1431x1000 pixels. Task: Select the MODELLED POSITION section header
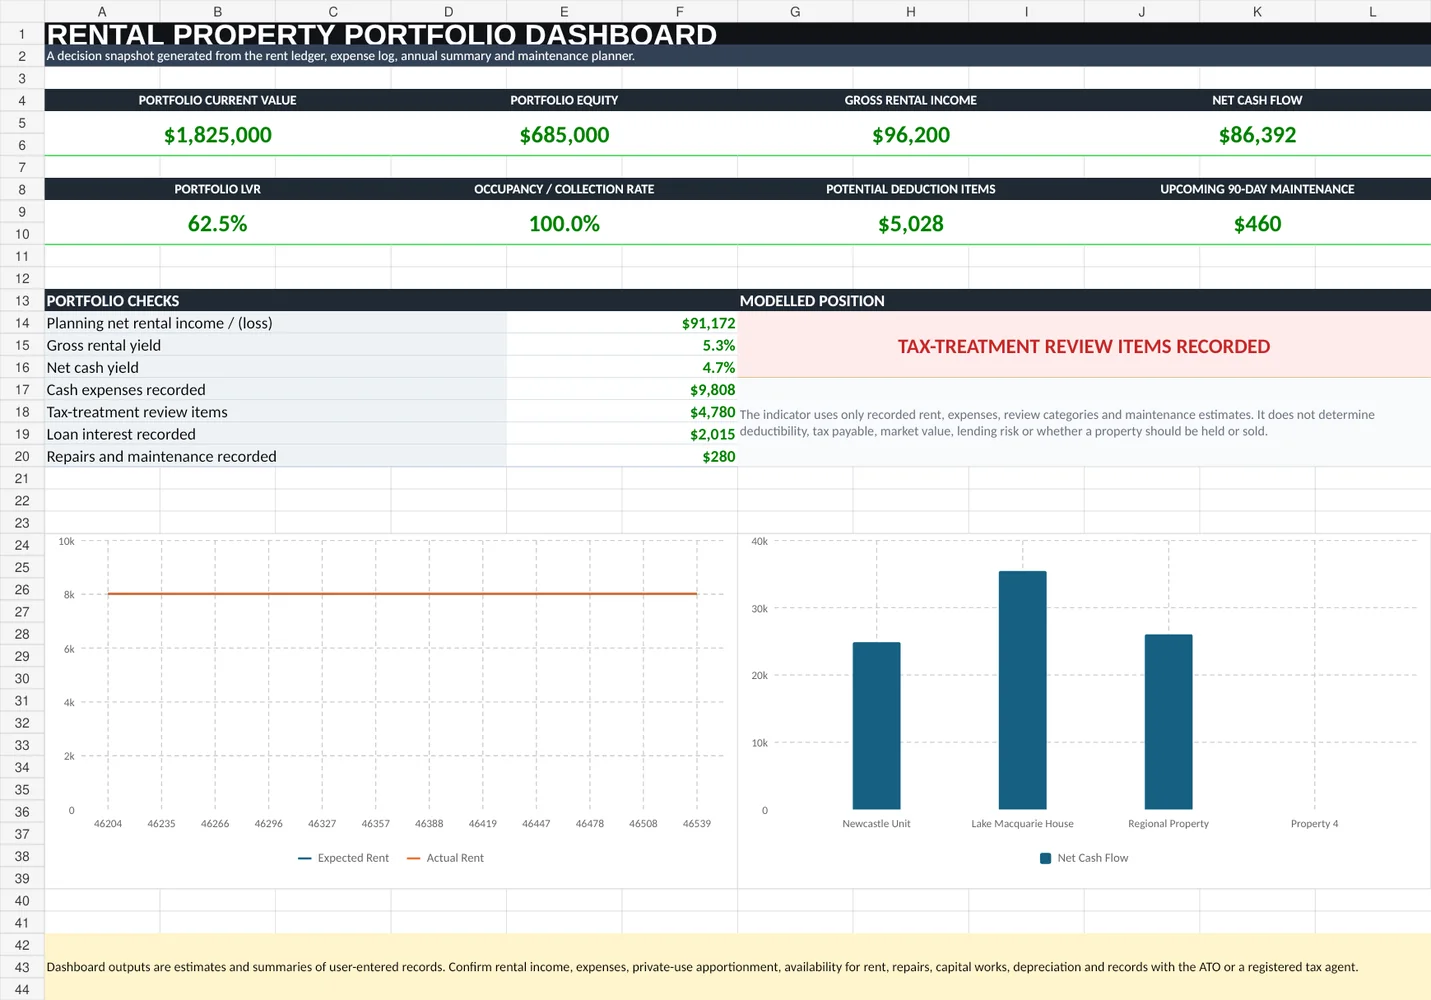[x=1084, y=301]
